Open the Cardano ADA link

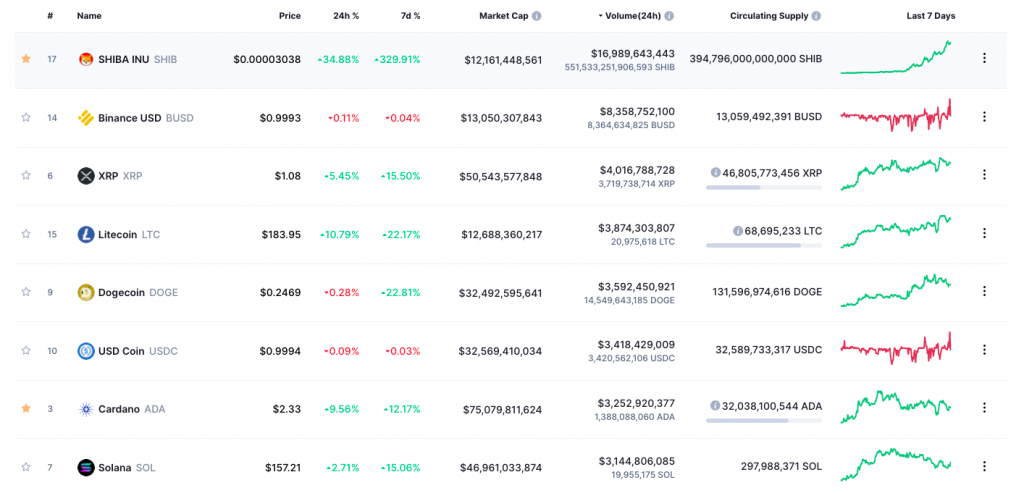131,409
